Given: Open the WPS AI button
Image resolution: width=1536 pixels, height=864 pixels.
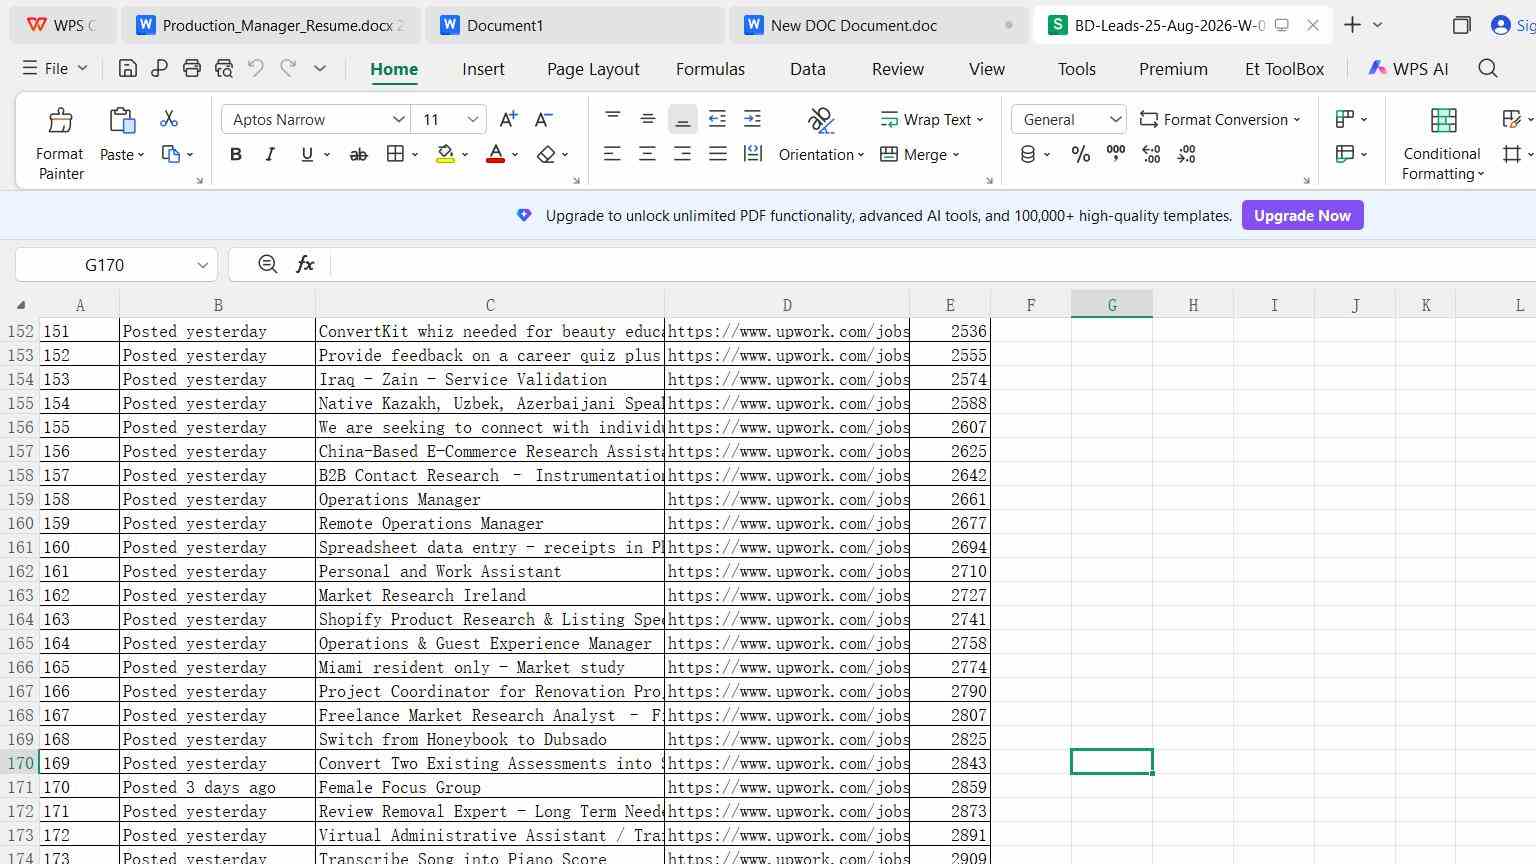Looking at the screenshot, I should 1408,69.
